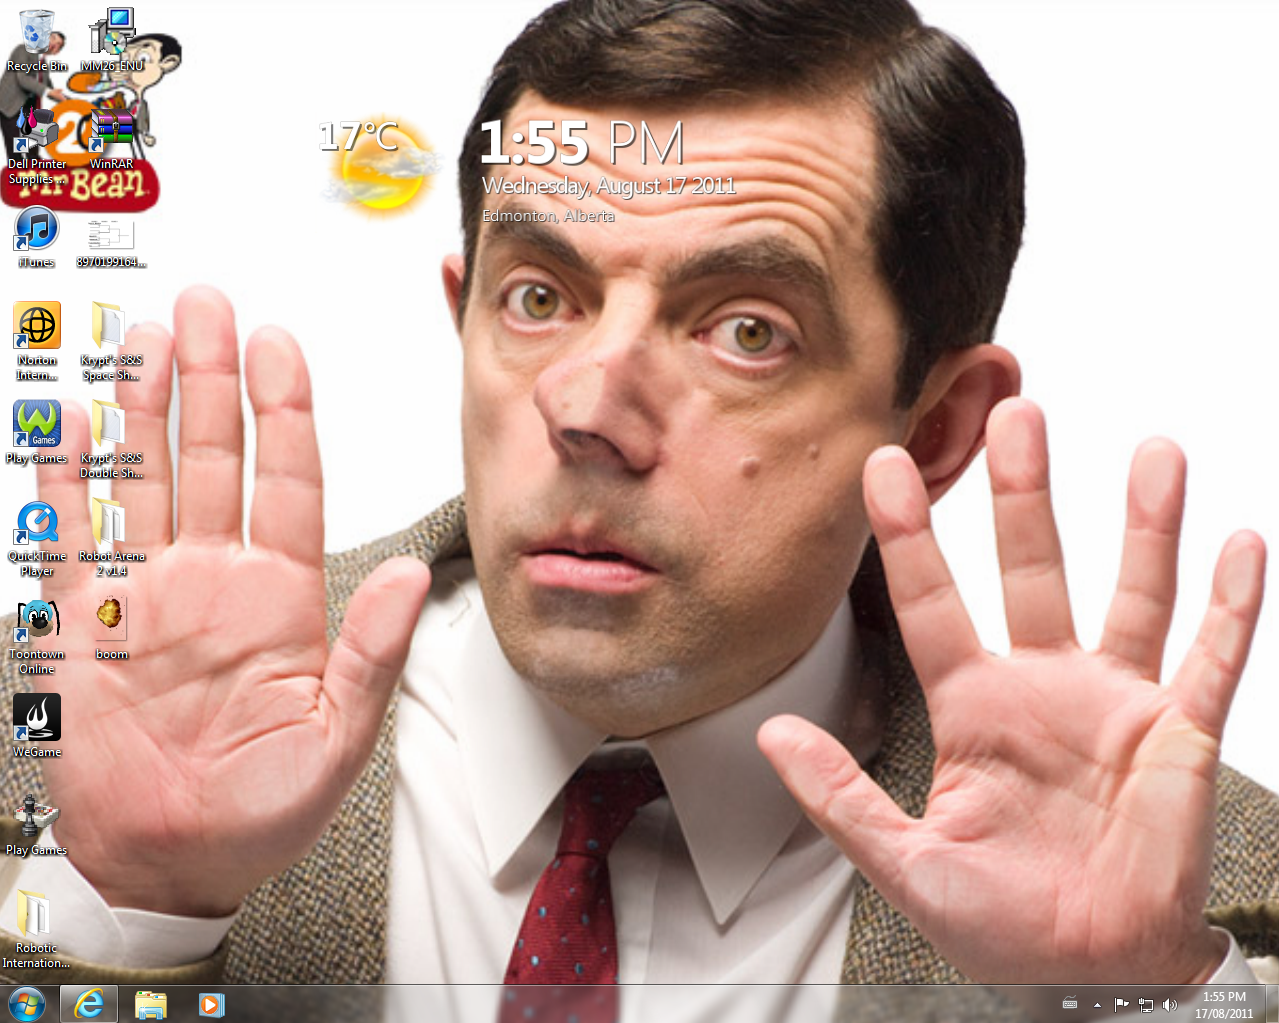Open the network status tray icon
Viewport: 1279px width, 1023px height.
pos(1146,1004)
